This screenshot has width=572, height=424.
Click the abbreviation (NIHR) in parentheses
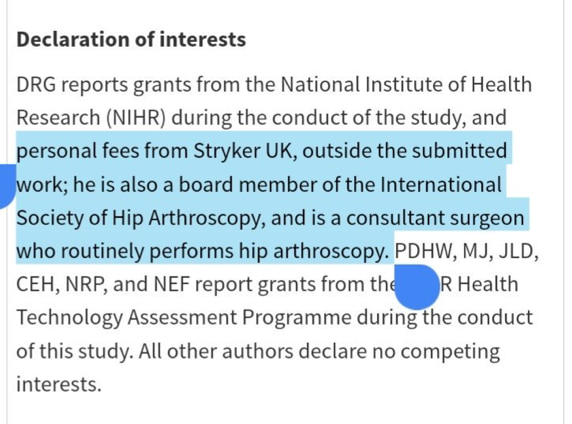tap(136, 118)
